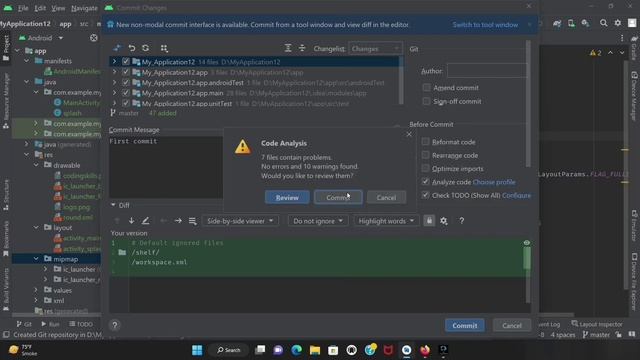Open the Changelist dropdown
This screenshot has height=360, width=640.
pos(375,49)
